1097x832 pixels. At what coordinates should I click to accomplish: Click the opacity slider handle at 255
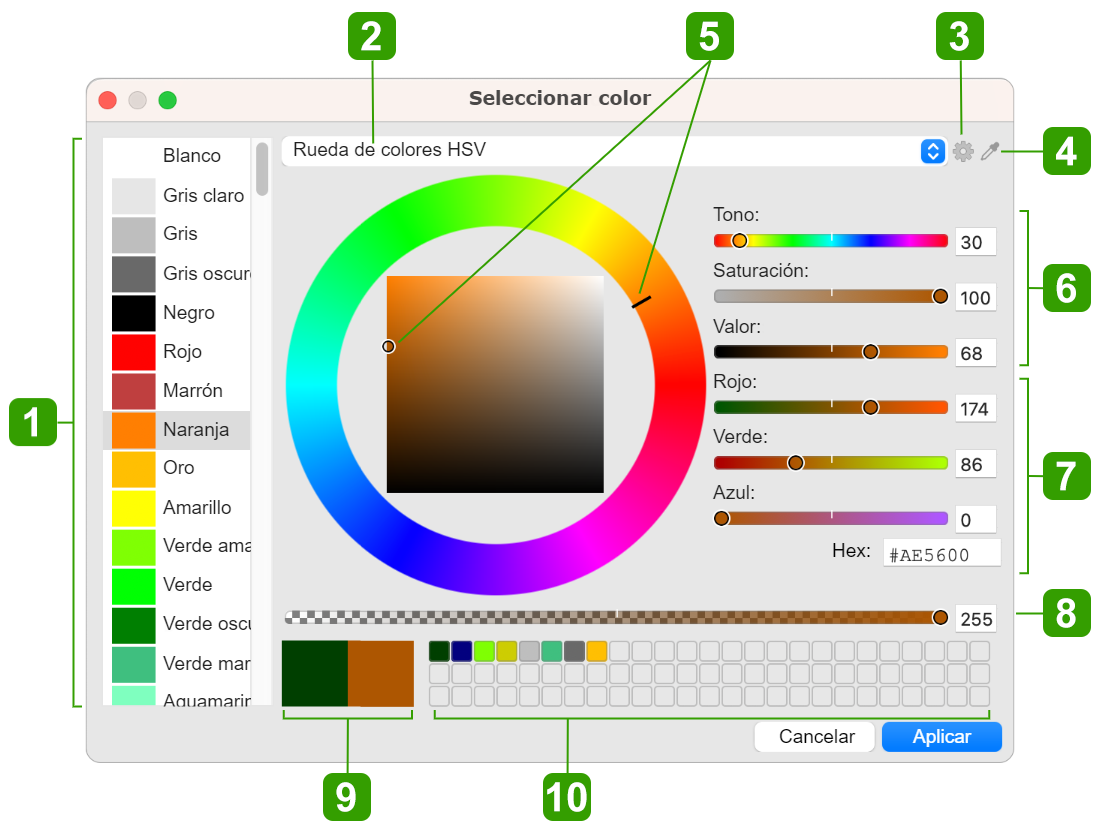[940, 617]
